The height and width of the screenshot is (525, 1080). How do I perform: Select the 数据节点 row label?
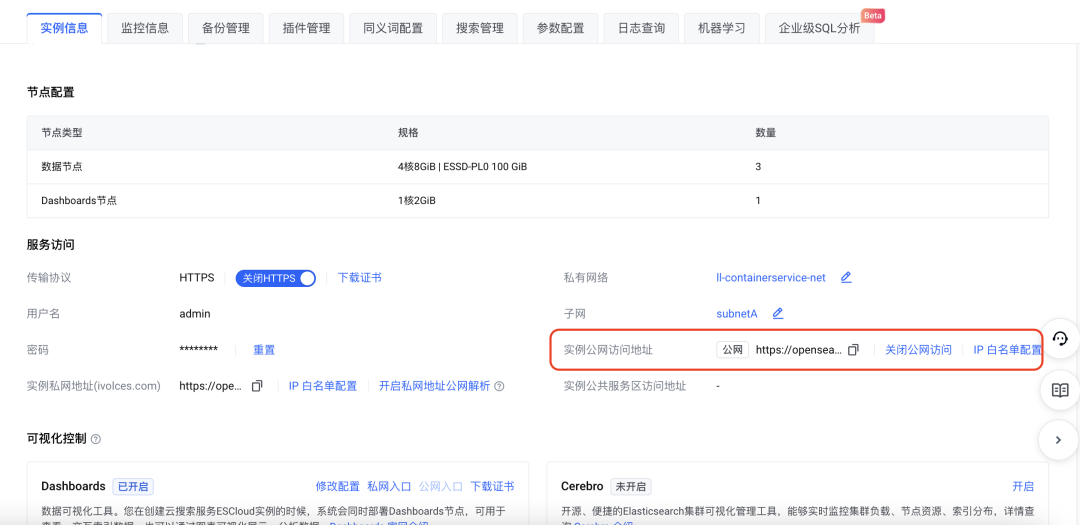(x=62, y=167)
